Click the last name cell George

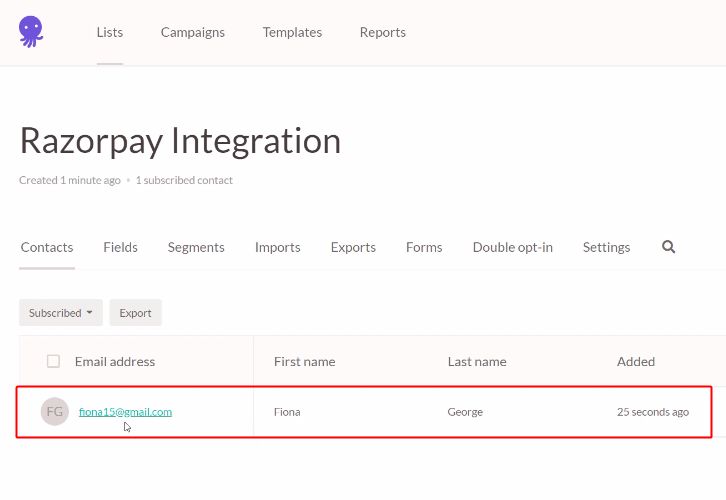pyautogui.click(x=465, y=412)
